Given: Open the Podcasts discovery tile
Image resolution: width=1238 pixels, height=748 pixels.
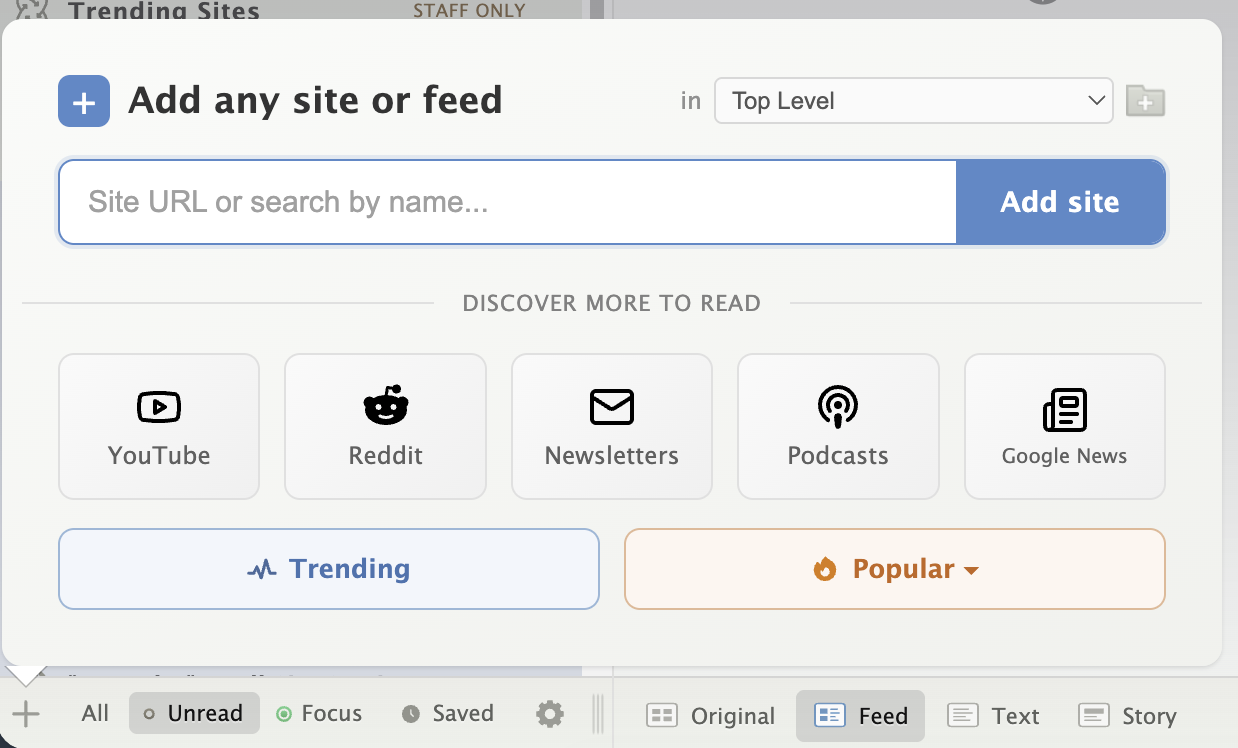Looking at the screenshot, I should pyautogui.click(x=838, y=426).
